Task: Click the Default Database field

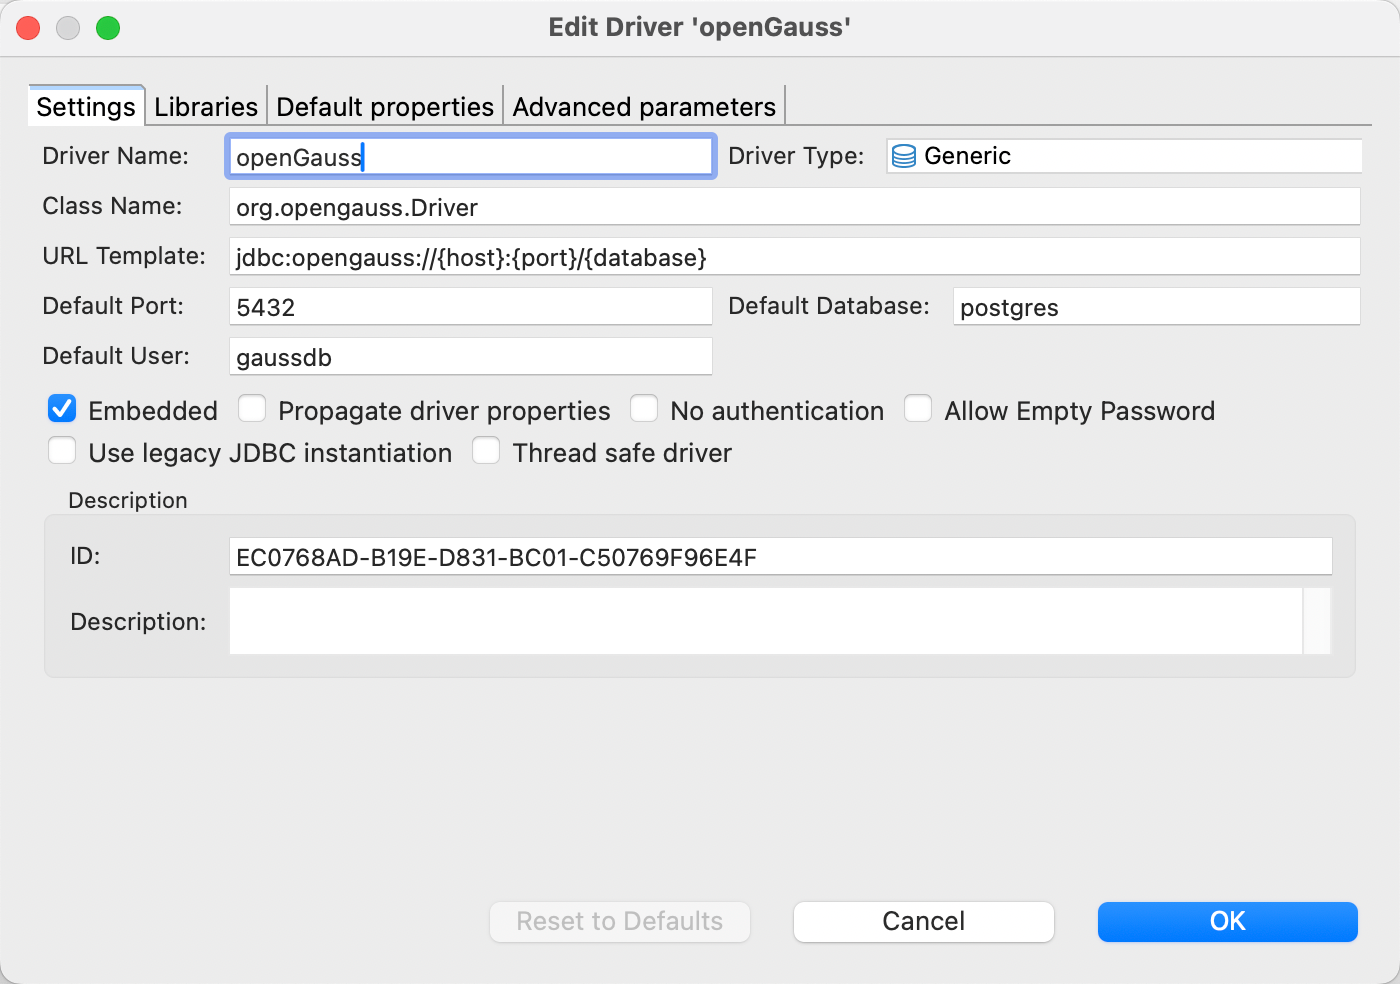Action: pyautogui.click(x=1156, y=307)
